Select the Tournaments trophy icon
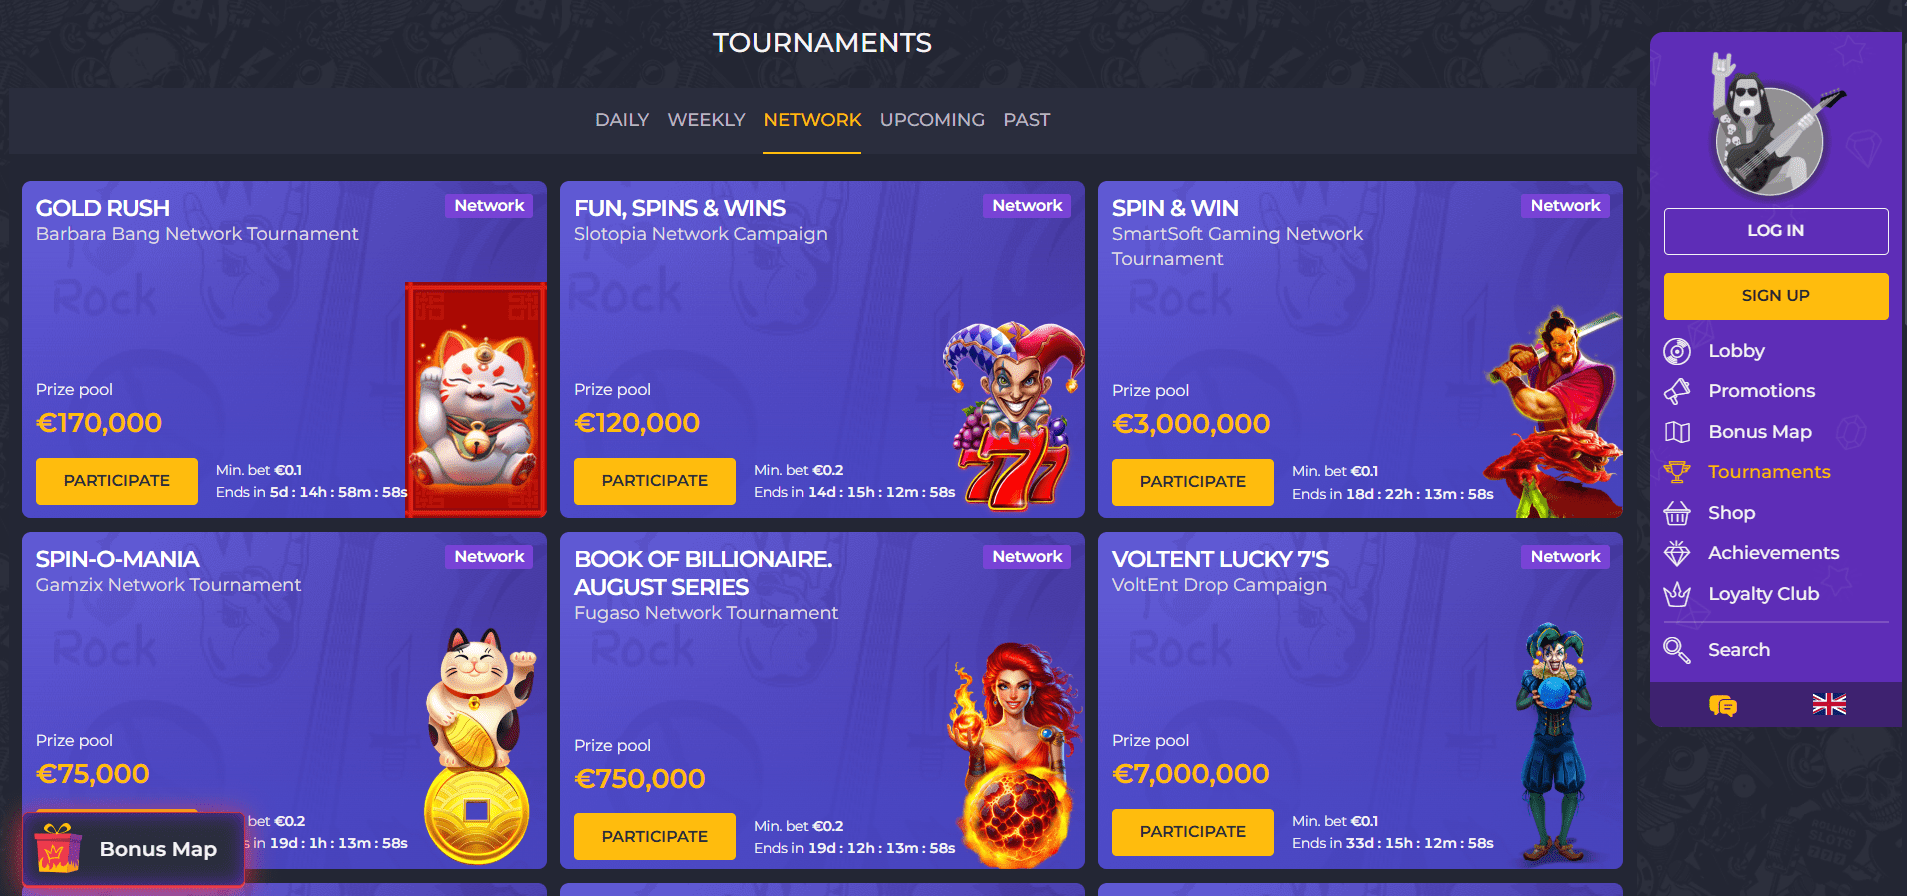1907x896 pixels. [1677, 472]
